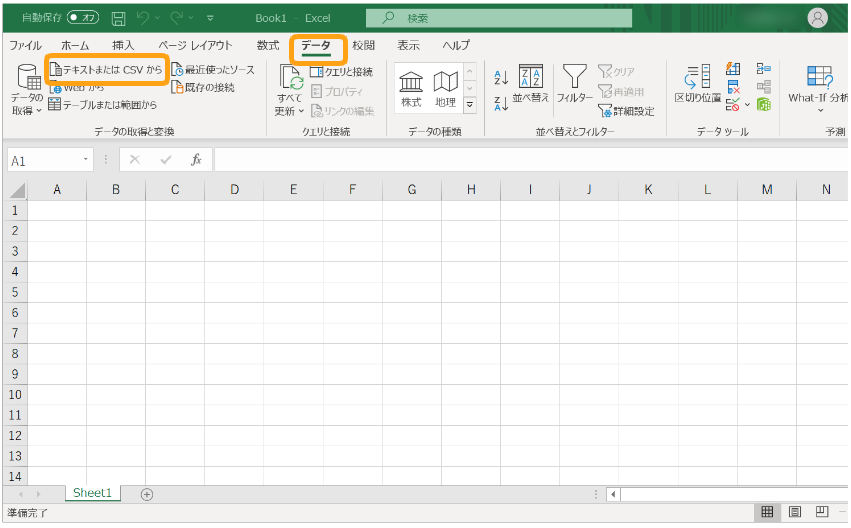Screen dimensions: 851x528
Task: Toggle the 自動保存 (AutoSave) switch
Action: [82, 18]
